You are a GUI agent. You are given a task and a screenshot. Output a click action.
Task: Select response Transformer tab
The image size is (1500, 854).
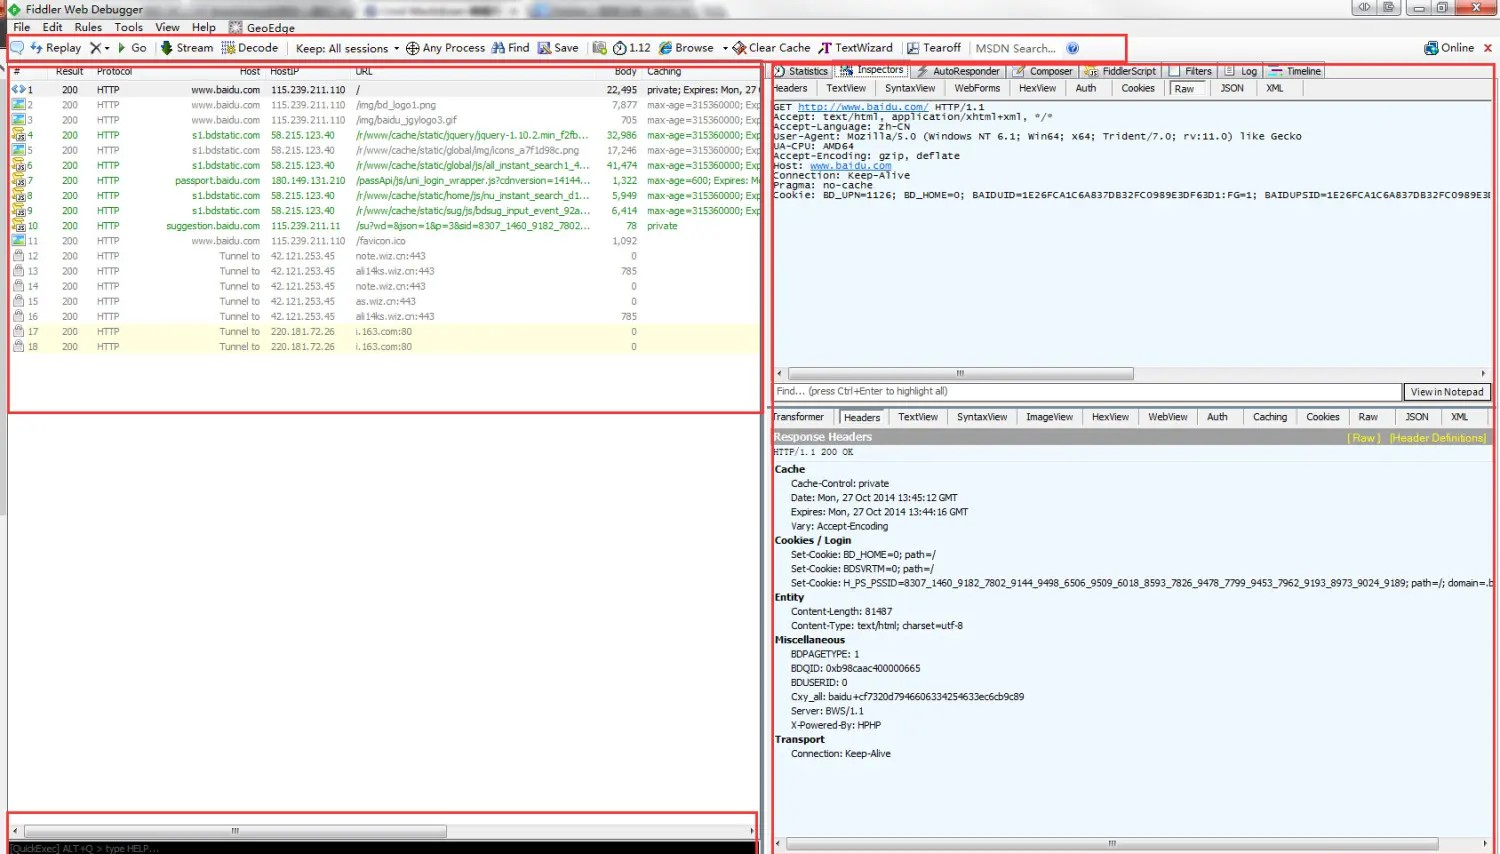click(x=798, y=417)
